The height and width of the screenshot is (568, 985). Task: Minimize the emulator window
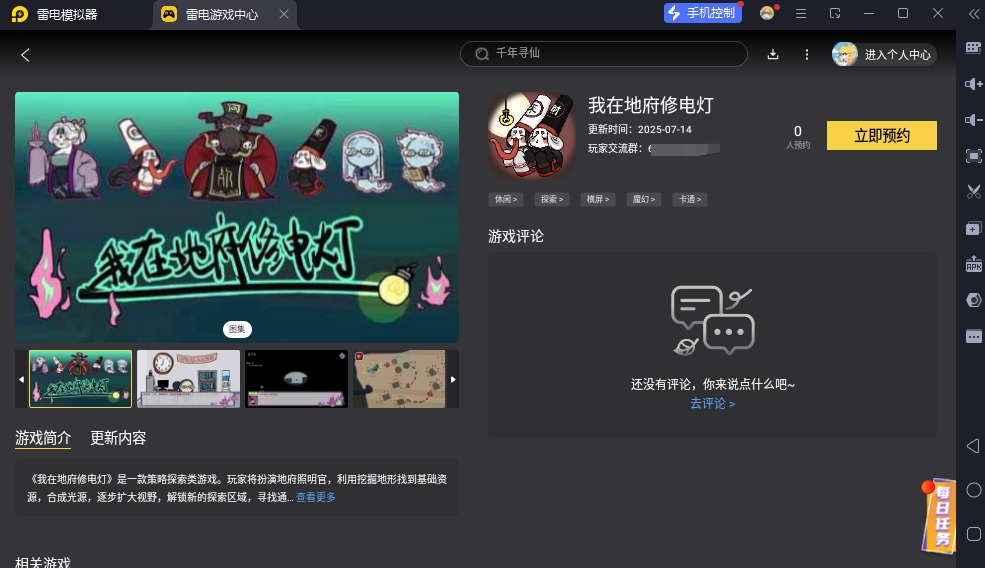(869, 13)
